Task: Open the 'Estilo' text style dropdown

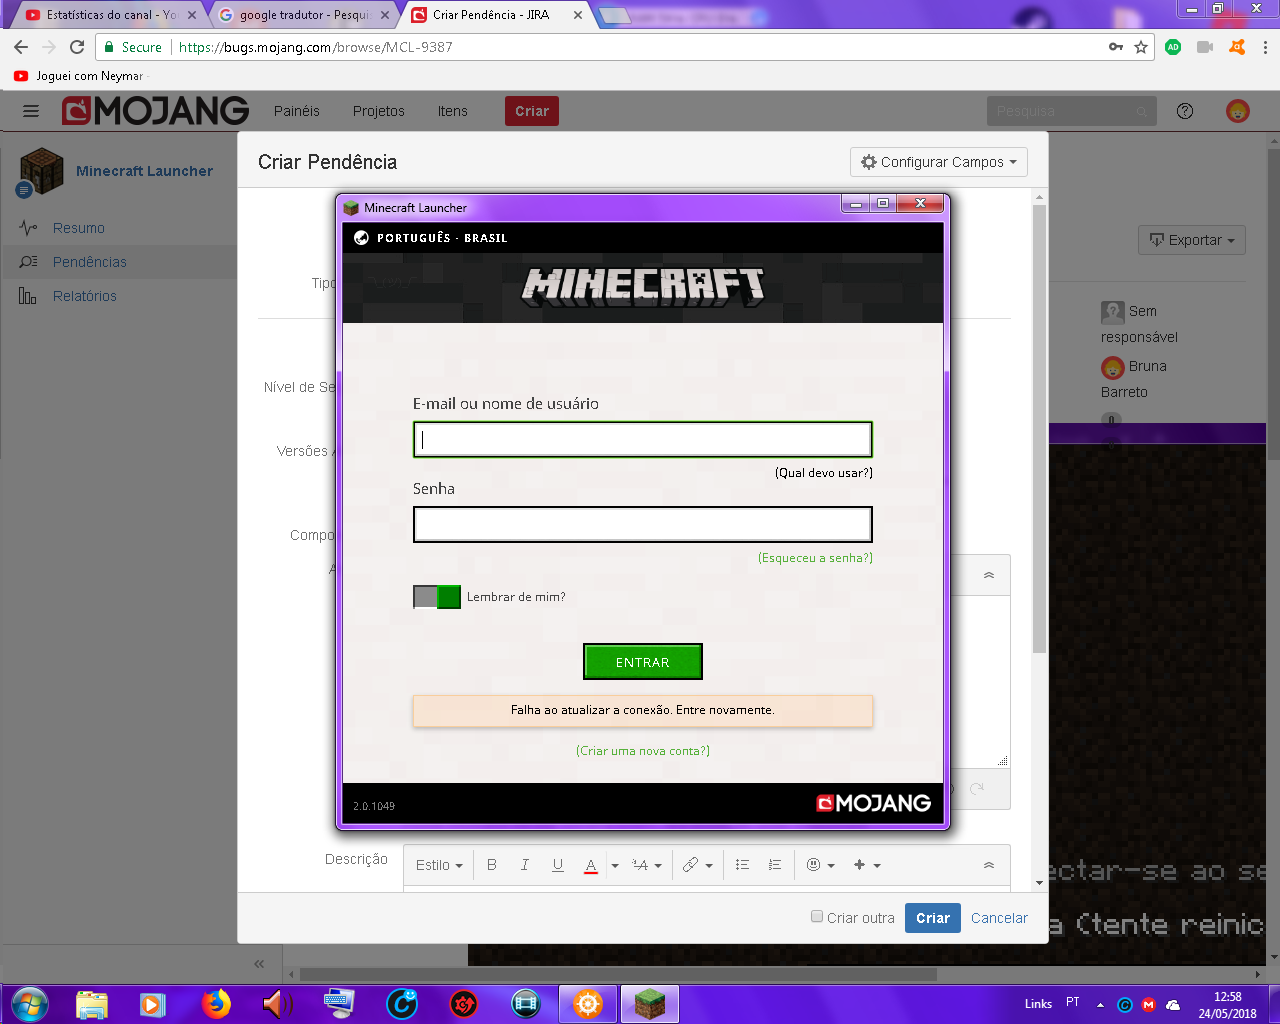Action: pyautogui.click(x=439, y=865)
